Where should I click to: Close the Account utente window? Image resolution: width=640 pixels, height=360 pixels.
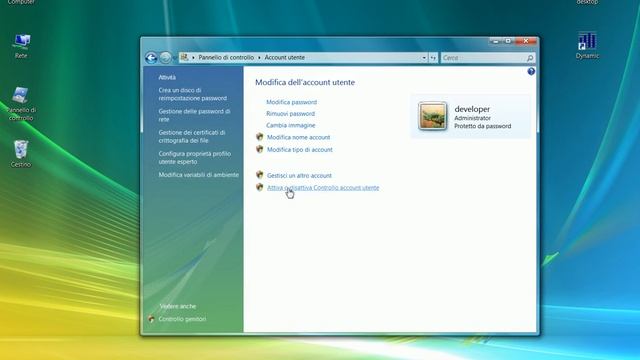pos(526,41)
